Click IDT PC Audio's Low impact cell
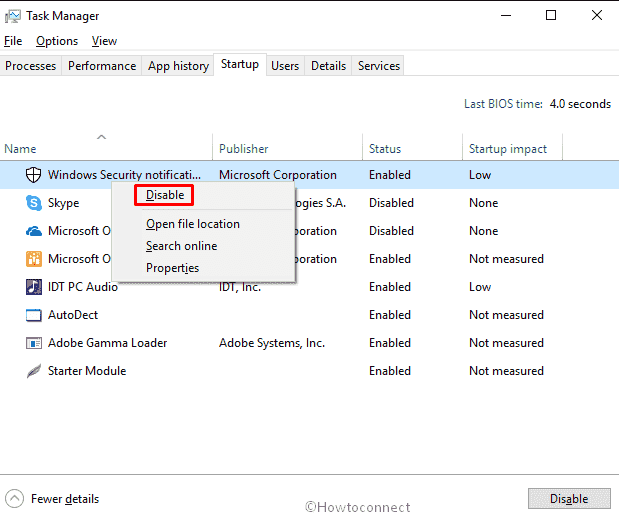 (x=480, y=287)
